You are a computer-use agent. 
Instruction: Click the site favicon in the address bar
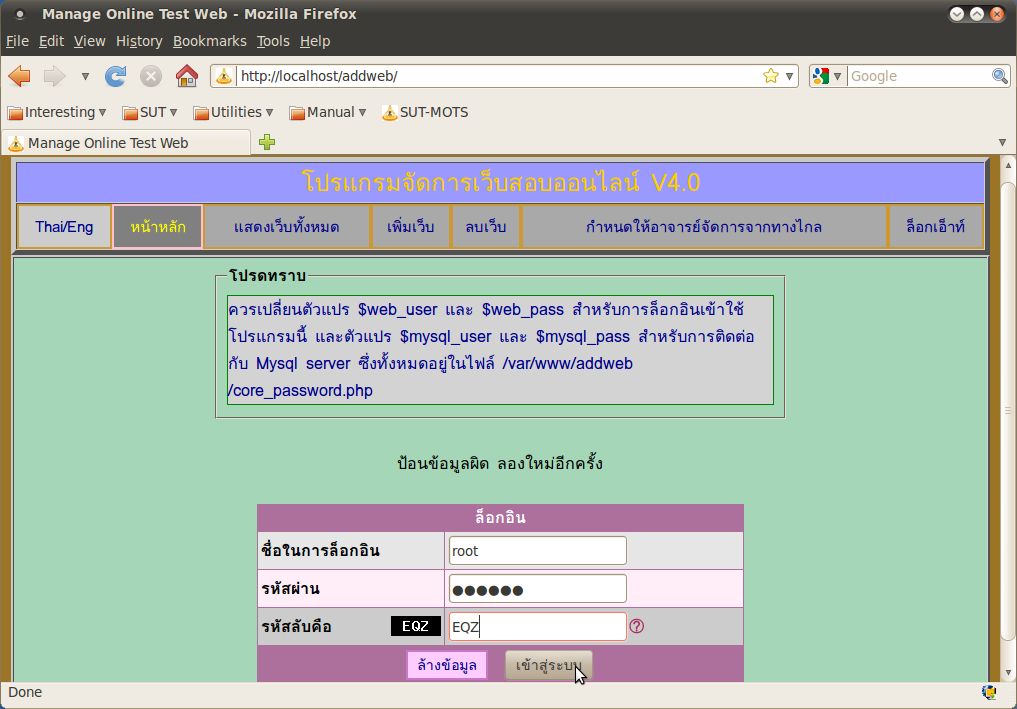(x=224, y=76)
